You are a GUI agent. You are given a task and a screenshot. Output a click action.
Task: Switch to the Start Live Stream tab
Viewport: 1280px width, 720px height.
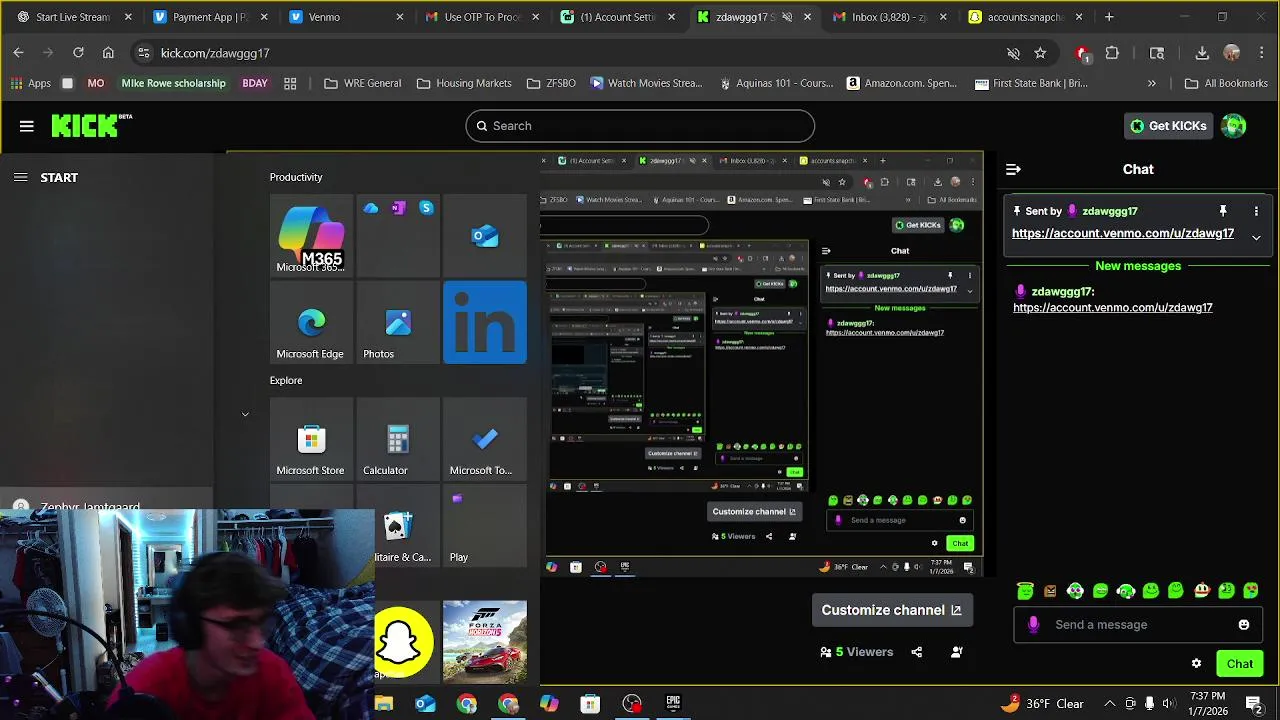(x=73, y=17)
